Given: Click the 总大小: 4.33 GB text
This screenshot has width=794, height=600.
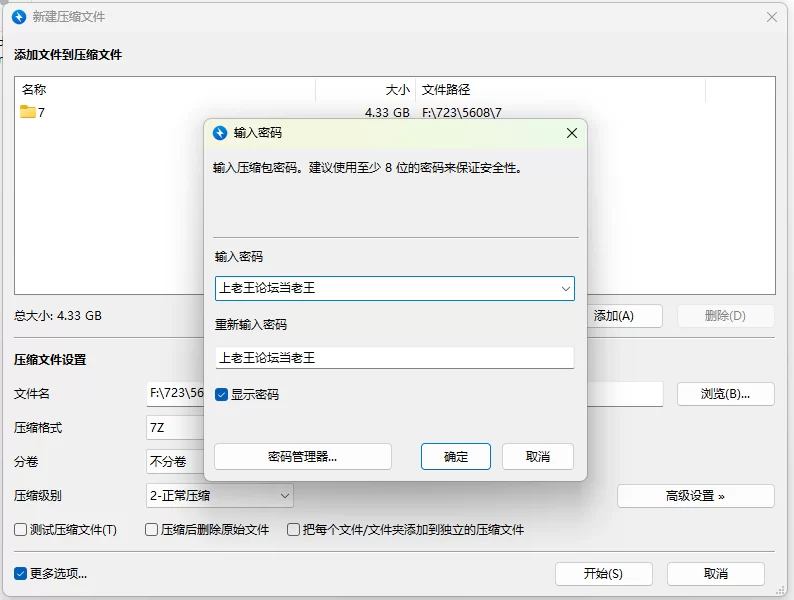Looking at the screenshot, I should point(58,315).
